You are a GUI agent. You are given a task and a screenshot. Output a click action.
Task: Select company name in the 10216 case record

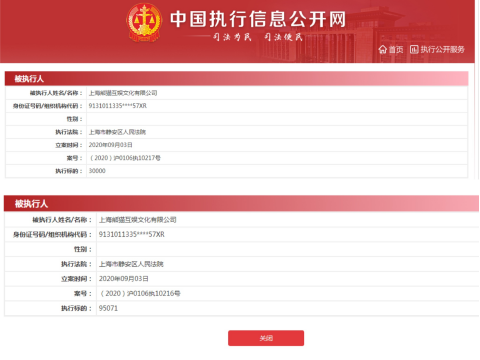[137, 220]
